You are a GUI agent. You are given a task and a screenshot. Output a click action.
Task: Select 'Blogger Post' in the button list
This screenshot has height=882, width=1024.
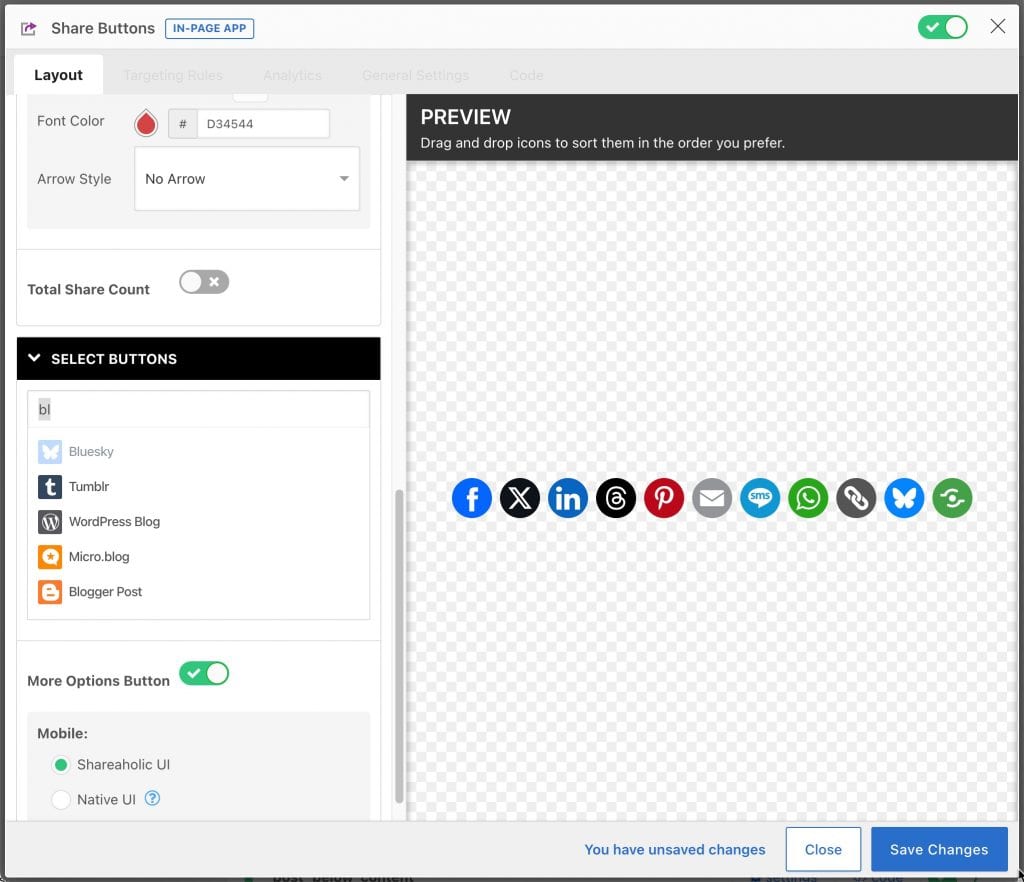coord(105,592)
